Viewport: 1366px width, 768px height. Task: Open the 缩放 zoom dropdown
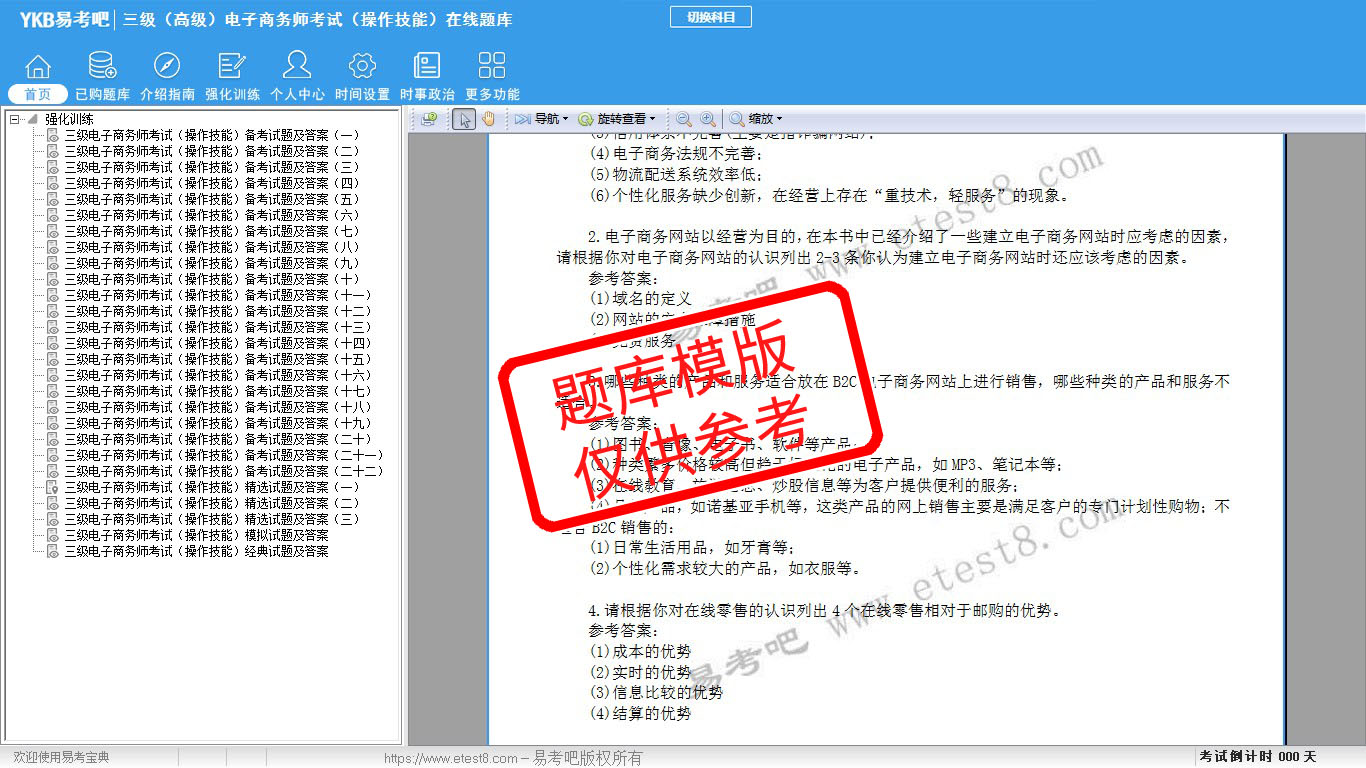[757, 119]
